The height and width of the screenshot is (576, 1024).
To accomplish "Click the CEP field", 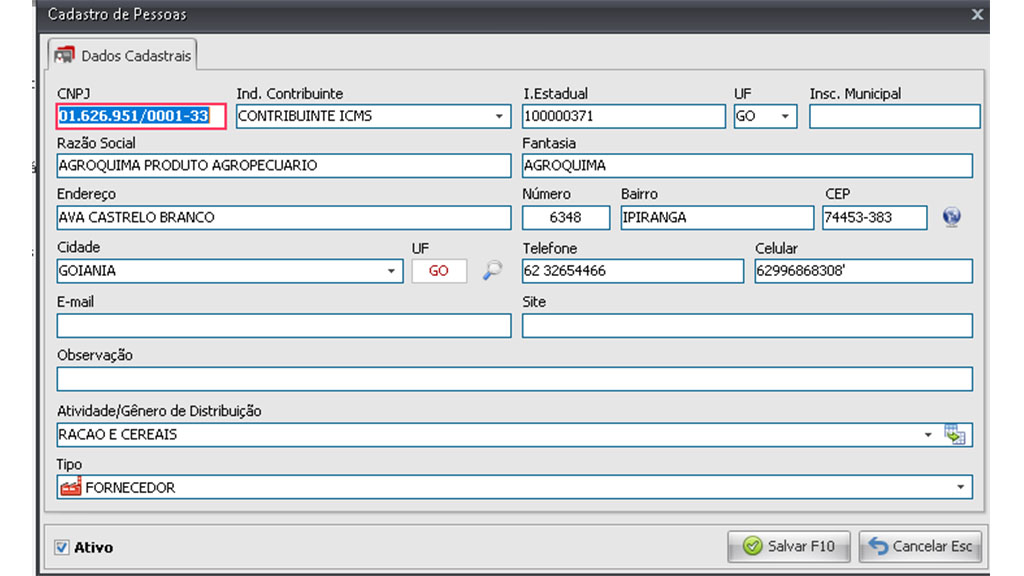I will [x=874, y=217].
